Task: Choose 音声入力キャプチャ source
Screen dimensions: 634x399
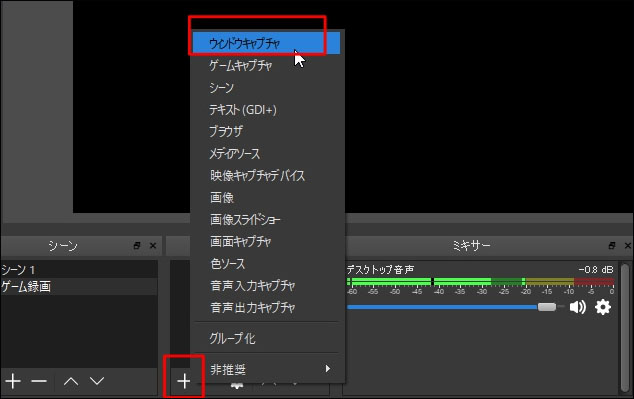Action: coord(266,285)
